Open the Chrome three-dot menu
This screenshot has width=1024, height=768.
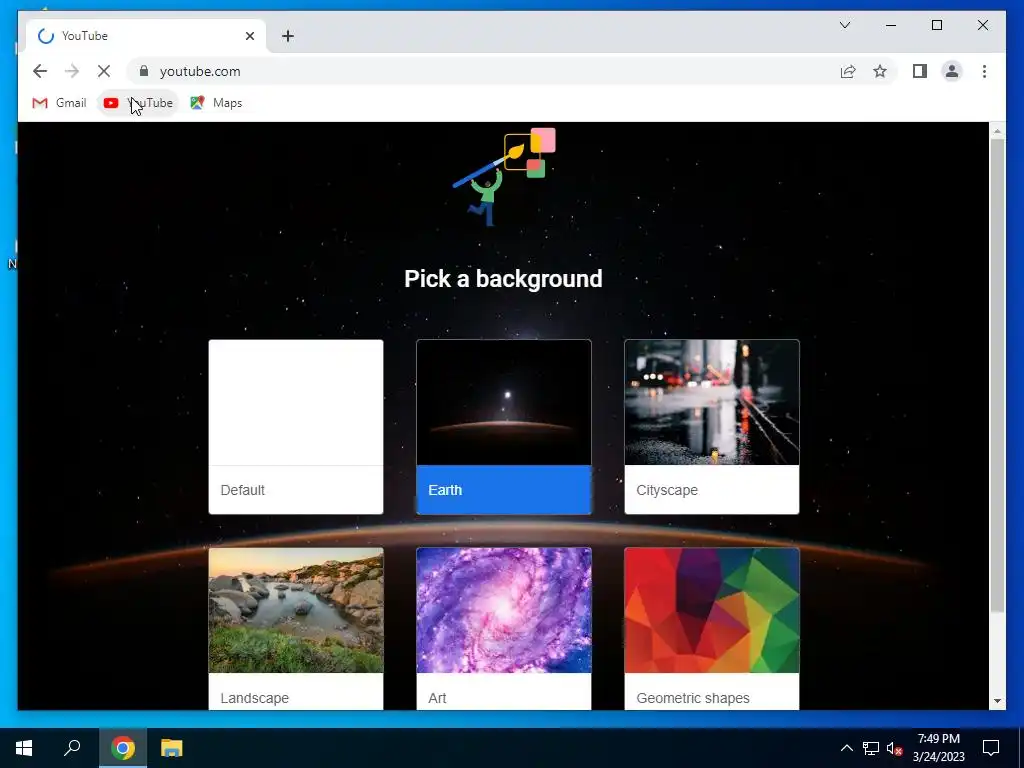tap(984, 71)
